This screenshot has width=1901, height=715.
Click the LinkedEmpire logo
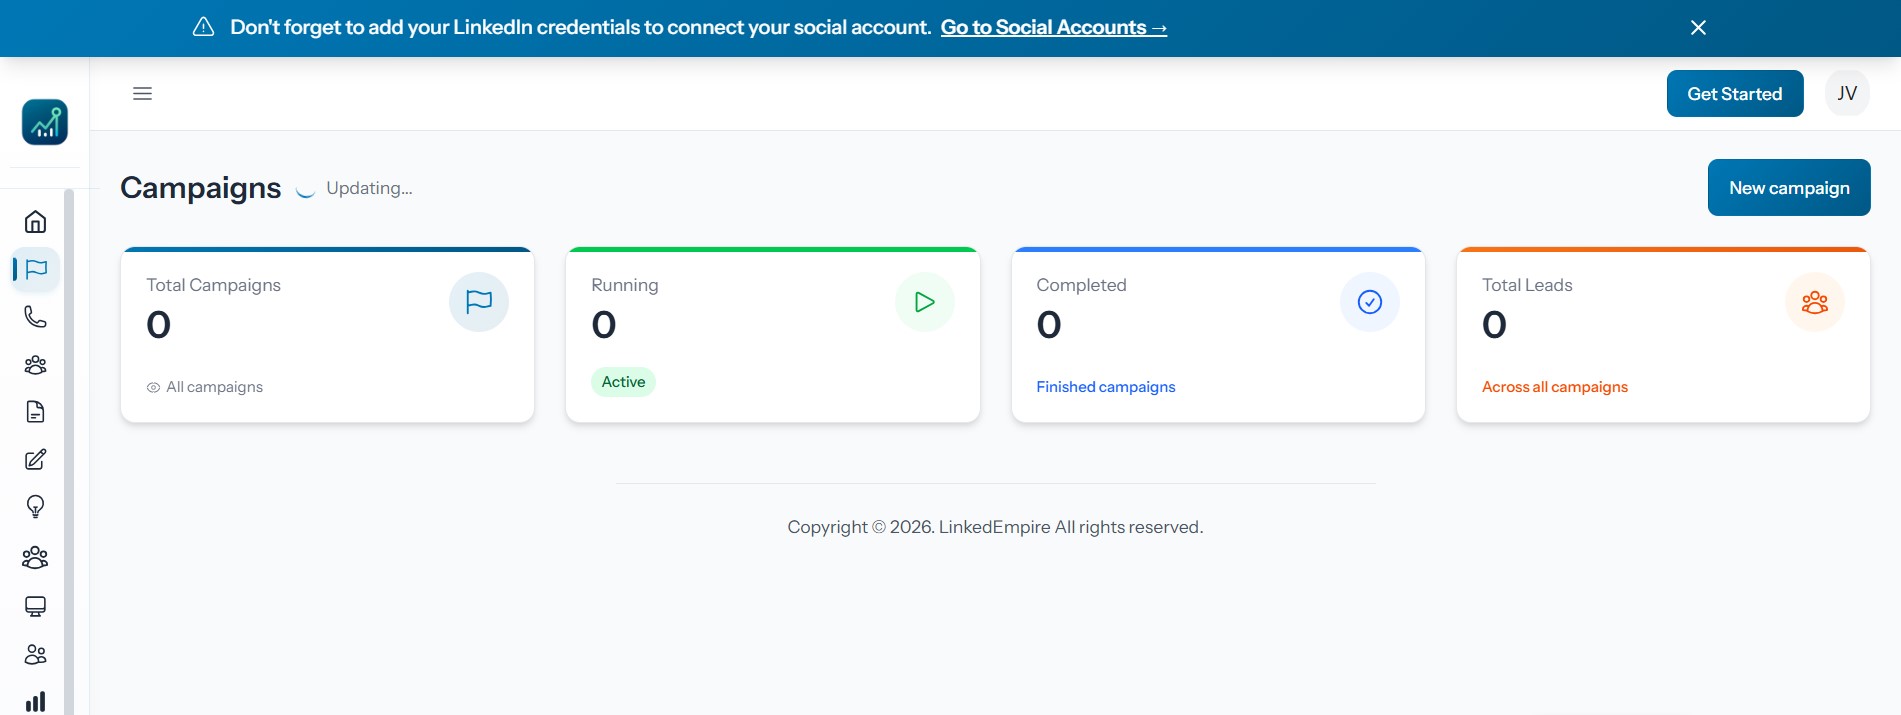point(45,122)
